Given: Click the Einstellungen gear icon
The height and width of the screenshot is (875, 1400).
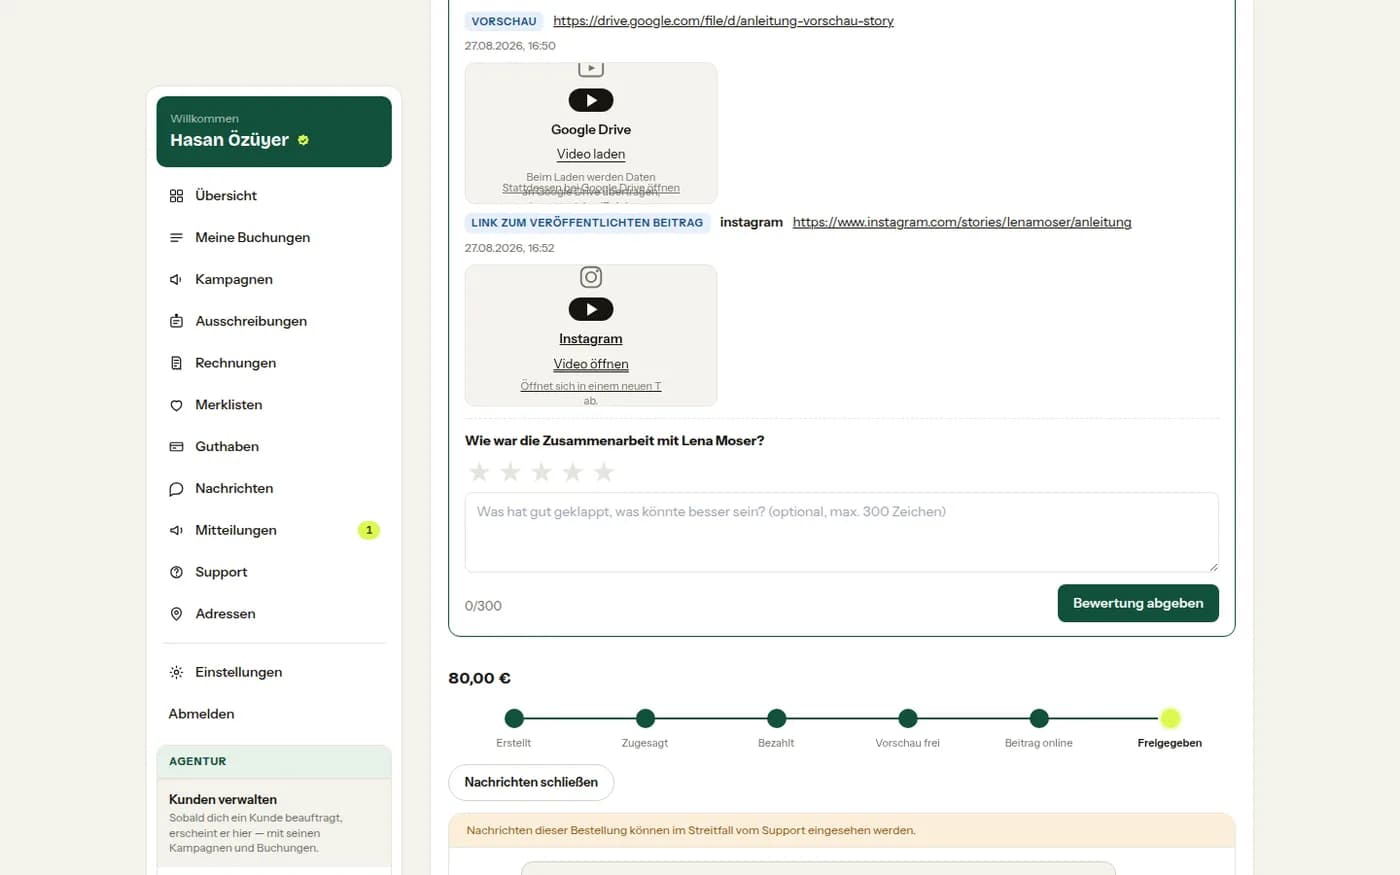Looking at the screenshot, I should coord(176,672).
